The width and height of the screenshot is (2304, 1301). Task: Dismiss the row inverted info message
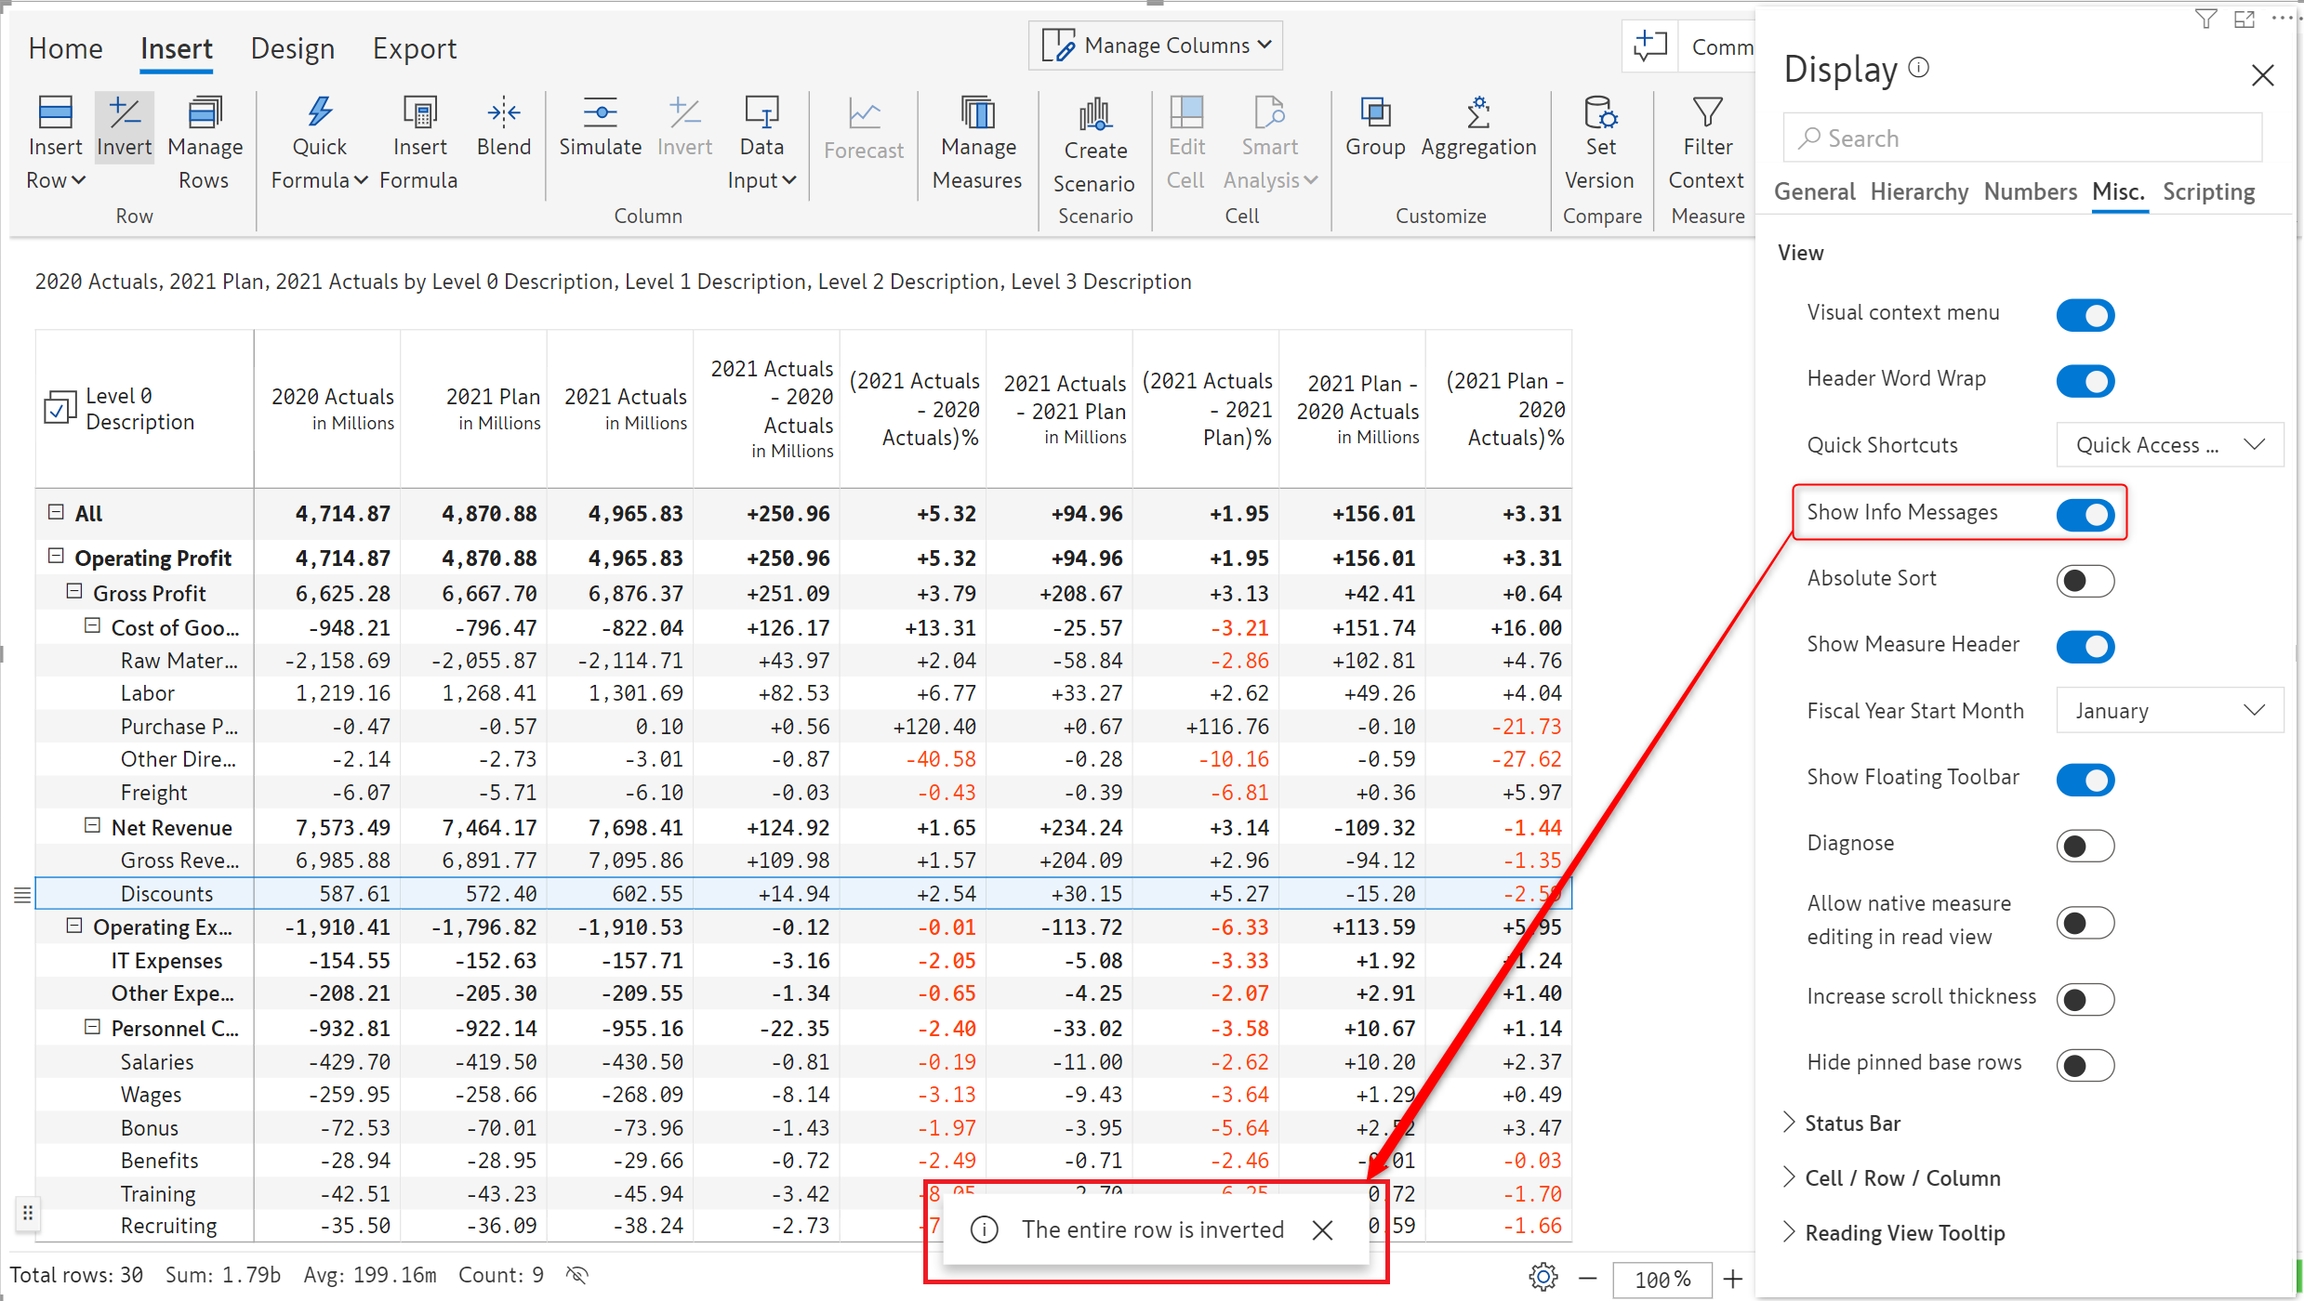1322,1230
